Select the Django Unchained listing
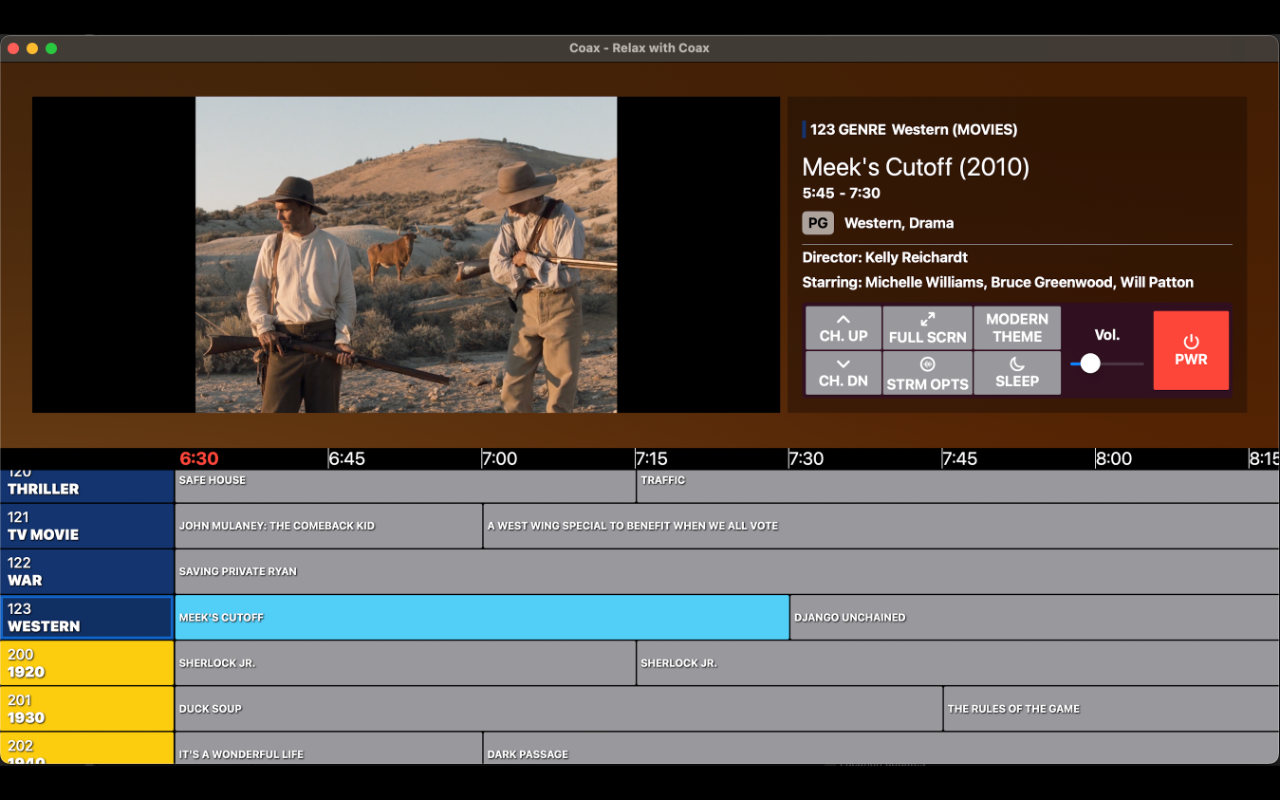The image size is (1280, 800). 1035,617
